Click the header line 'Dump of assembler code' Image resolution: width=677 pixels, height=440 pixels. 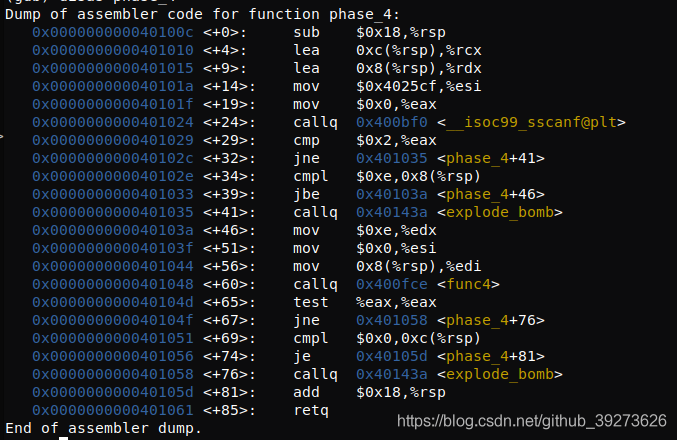pos(202,14)
